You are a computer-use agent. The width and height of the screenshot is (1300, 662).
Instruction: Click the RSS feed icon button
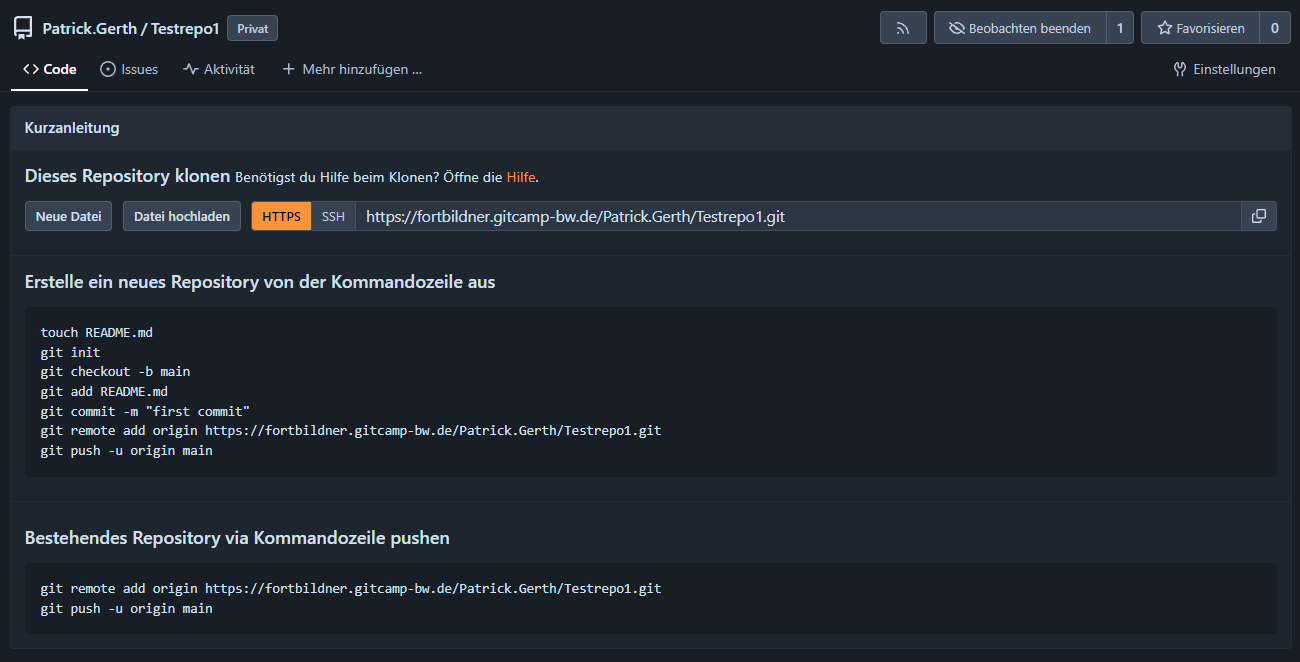[903, 28]
